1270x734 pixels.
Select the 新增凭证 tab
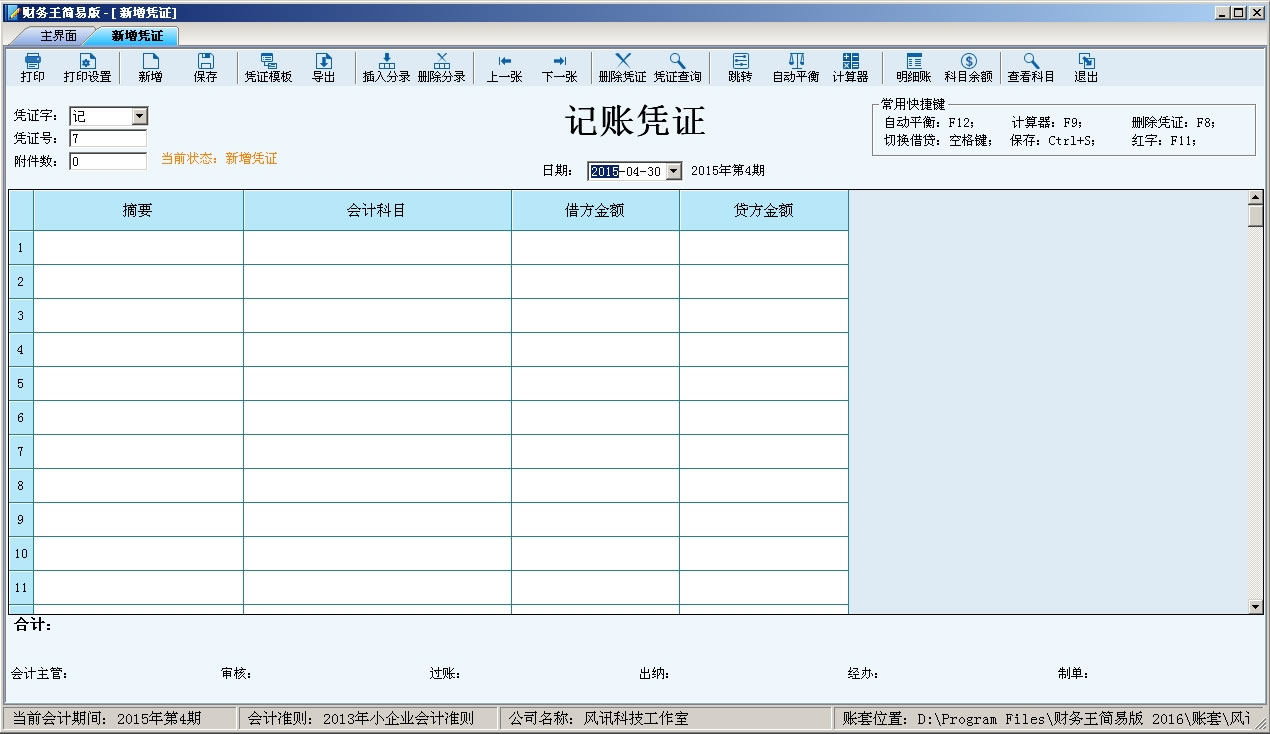pyautogui.click(x=137, y=36)
